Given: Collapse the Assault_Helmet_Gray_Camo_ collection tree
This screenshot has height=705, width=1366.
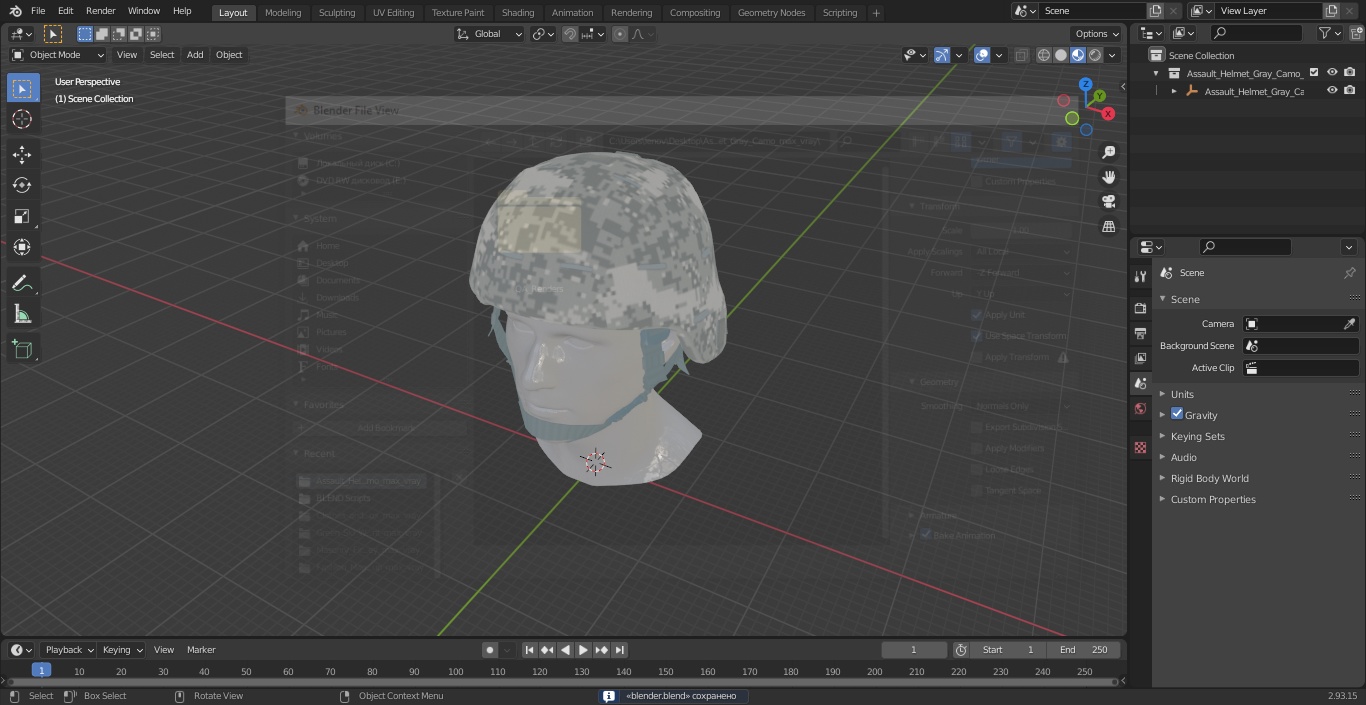Looking at the screenshot, I should click(x=1156, y=73).
